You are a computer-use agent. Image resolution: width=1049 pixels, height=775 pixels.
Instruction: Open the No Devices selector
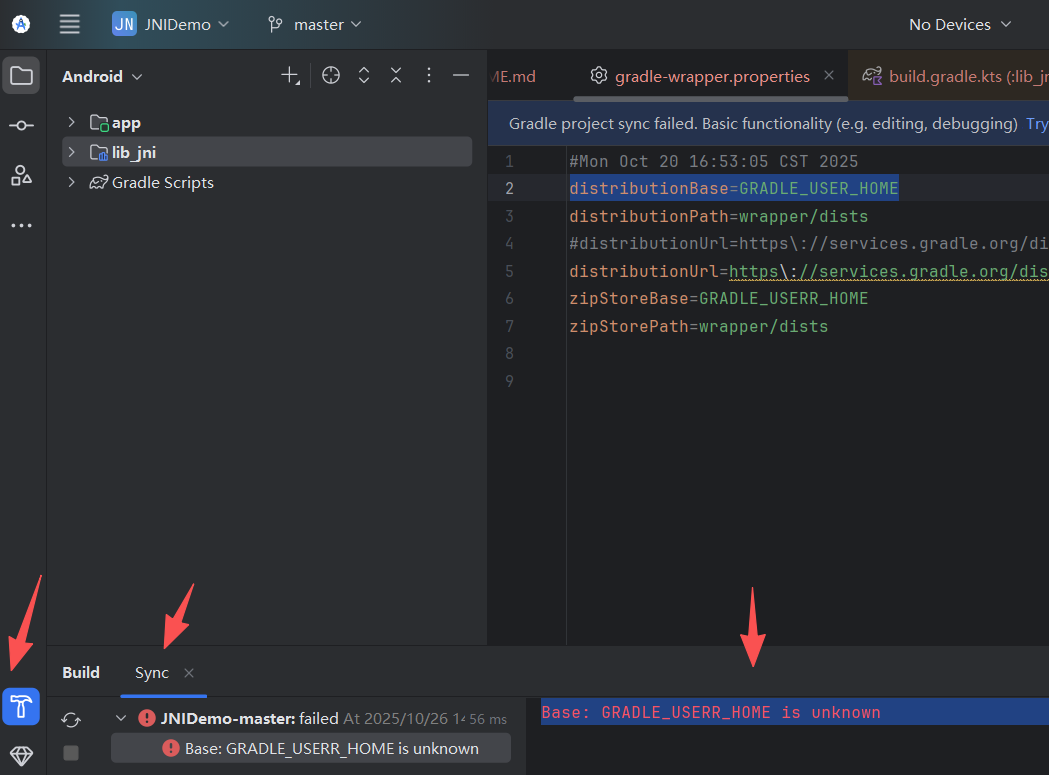pos(959,24)
